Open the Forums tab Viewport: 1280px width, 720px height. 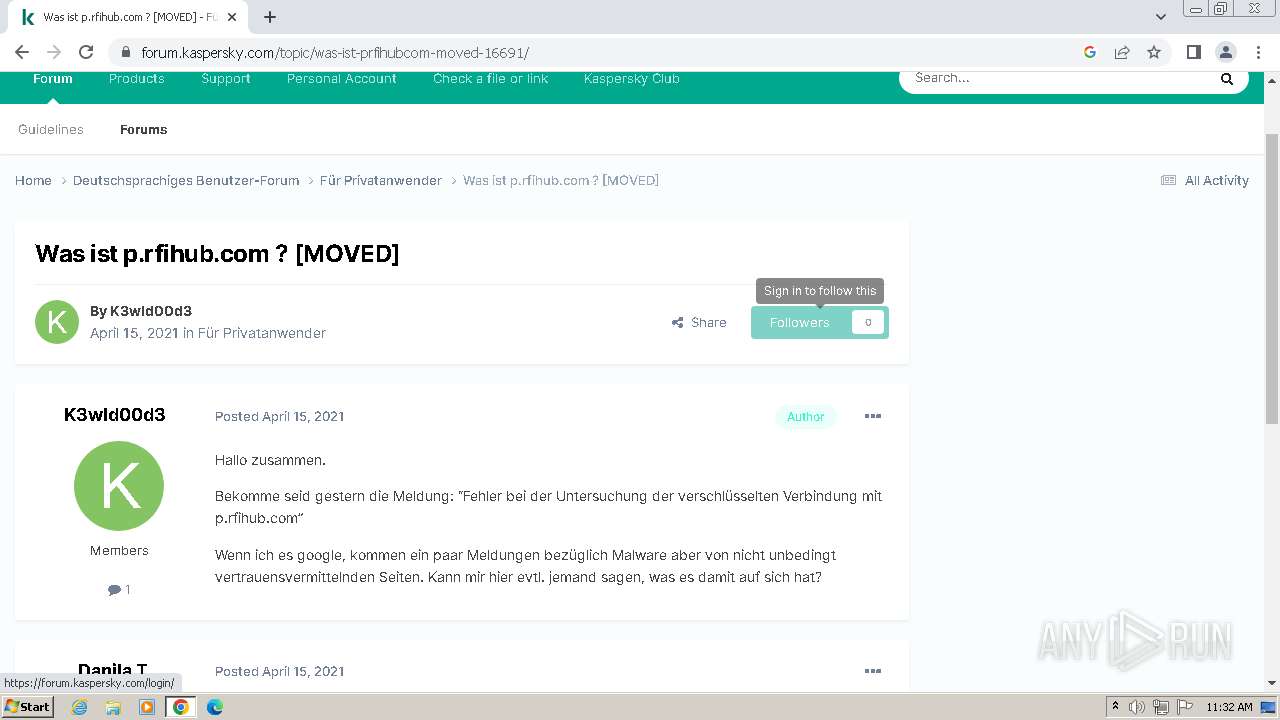[144, 130]
